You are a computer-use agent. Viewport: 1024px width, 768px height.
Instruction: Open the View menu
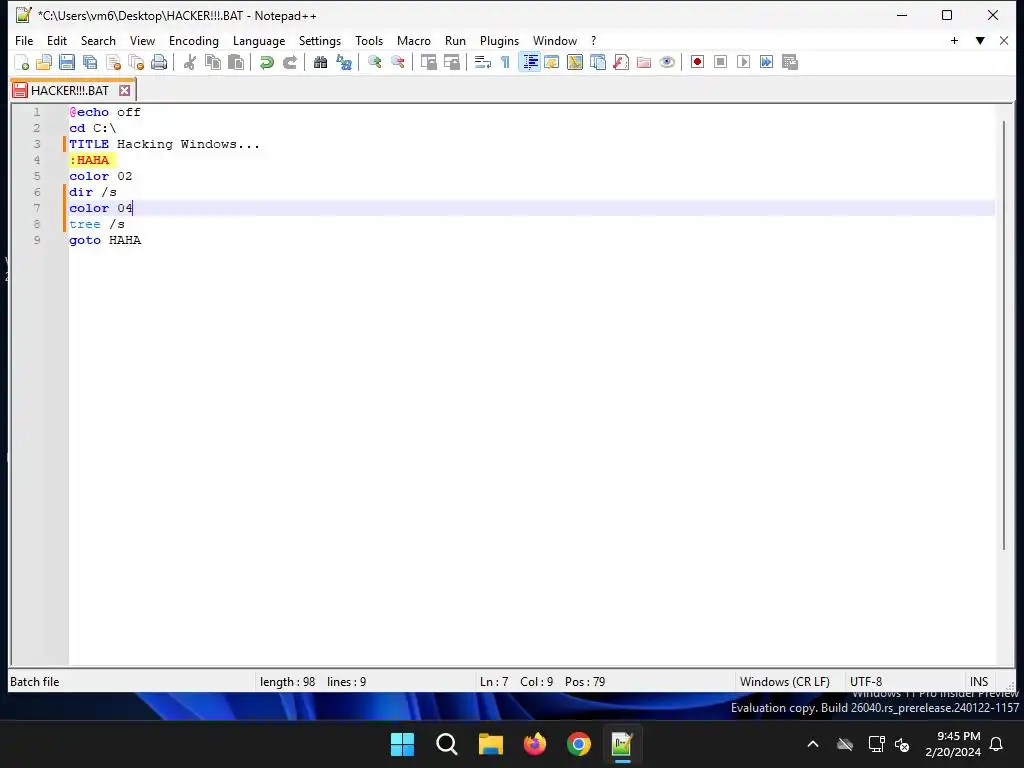tap(142, 40)
